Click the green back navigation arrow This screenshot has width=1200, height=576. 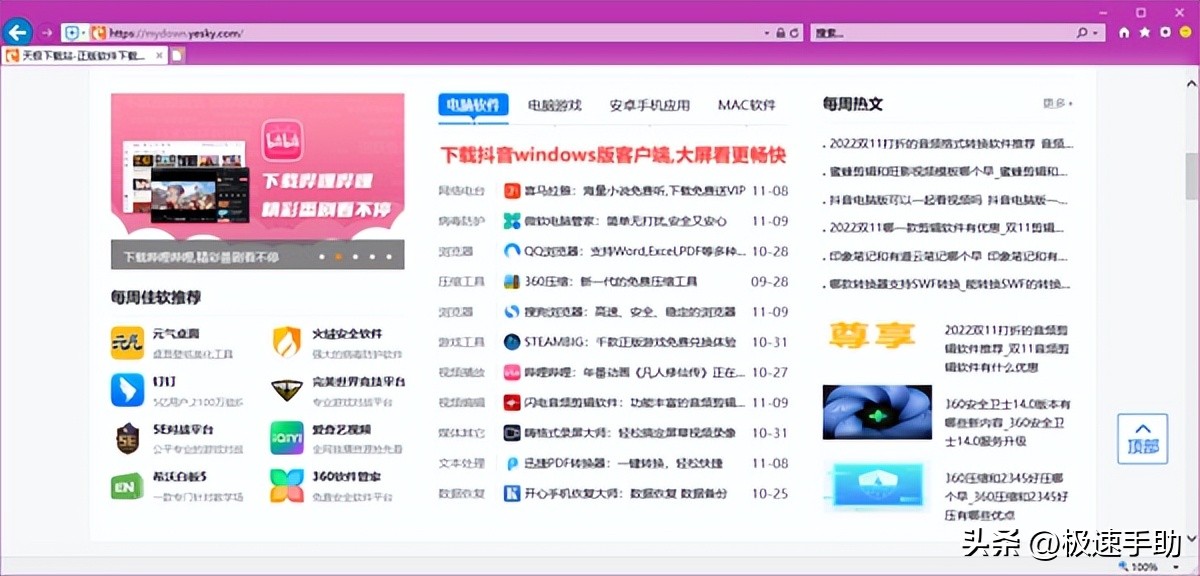pos(18,31)
